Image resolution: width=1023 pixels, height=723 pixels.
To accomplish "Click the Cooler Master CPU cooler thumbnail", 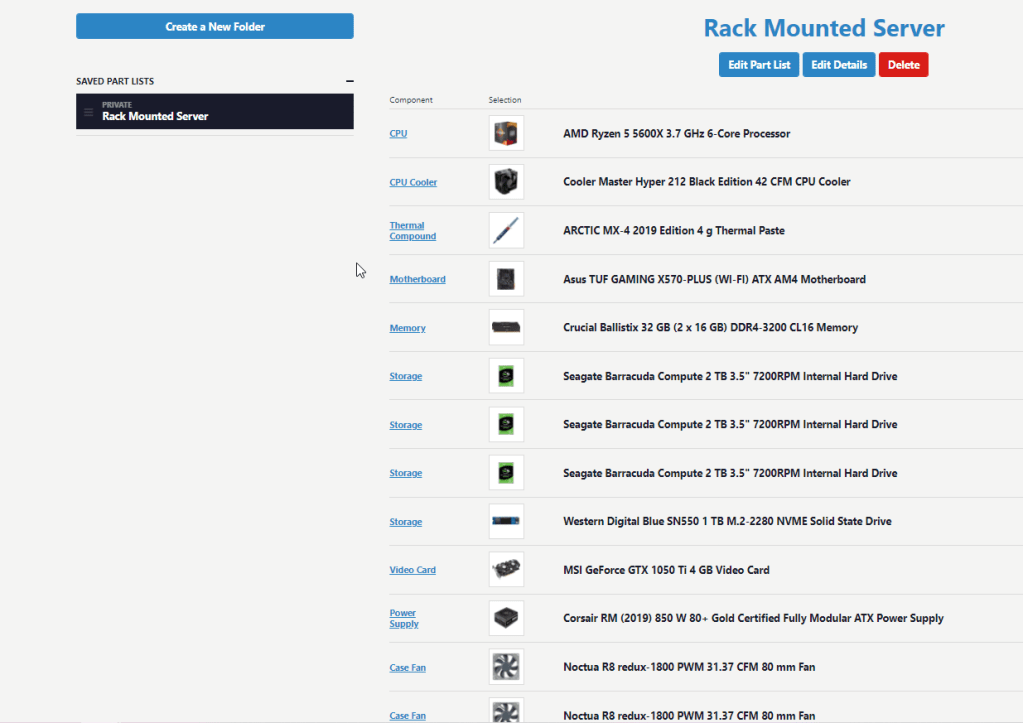I will (506, 182).
